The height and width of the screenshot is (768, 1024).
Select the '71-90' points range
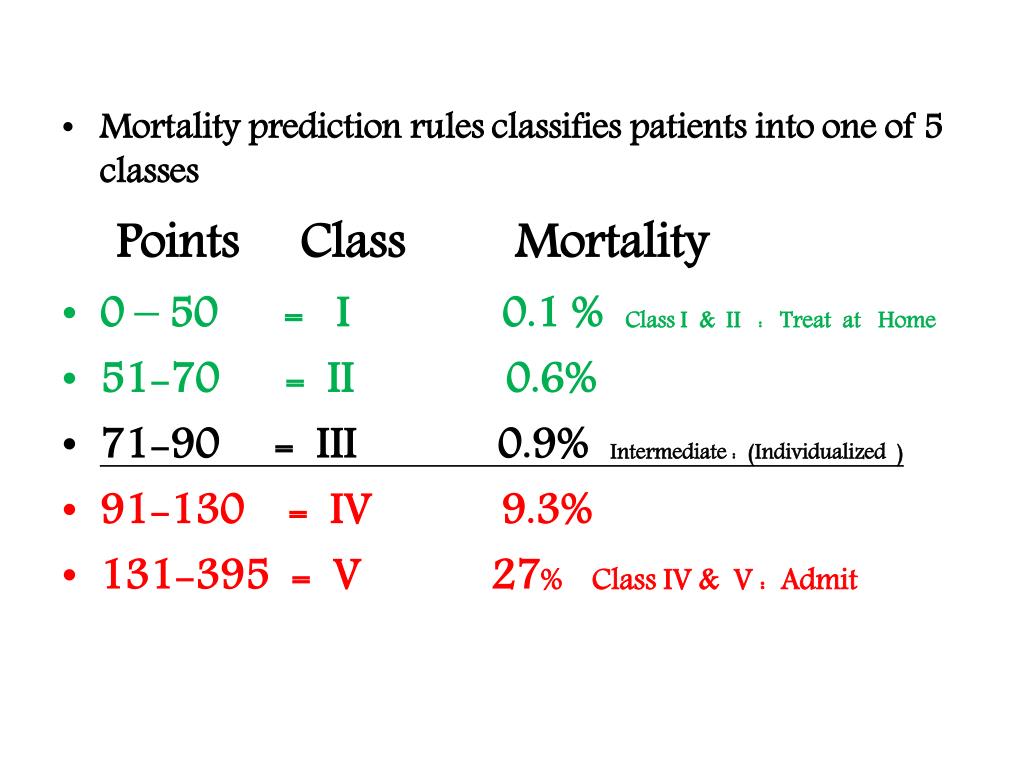click(160, 445)
